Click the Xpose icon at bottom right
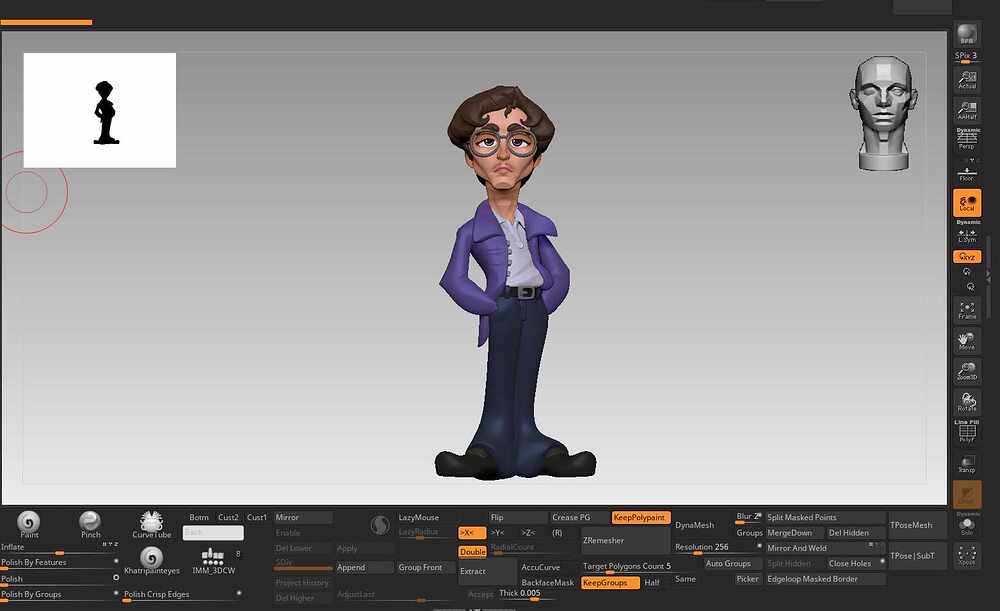The width and height of the screenshot is (1000, 611). (x=967, y=556)
